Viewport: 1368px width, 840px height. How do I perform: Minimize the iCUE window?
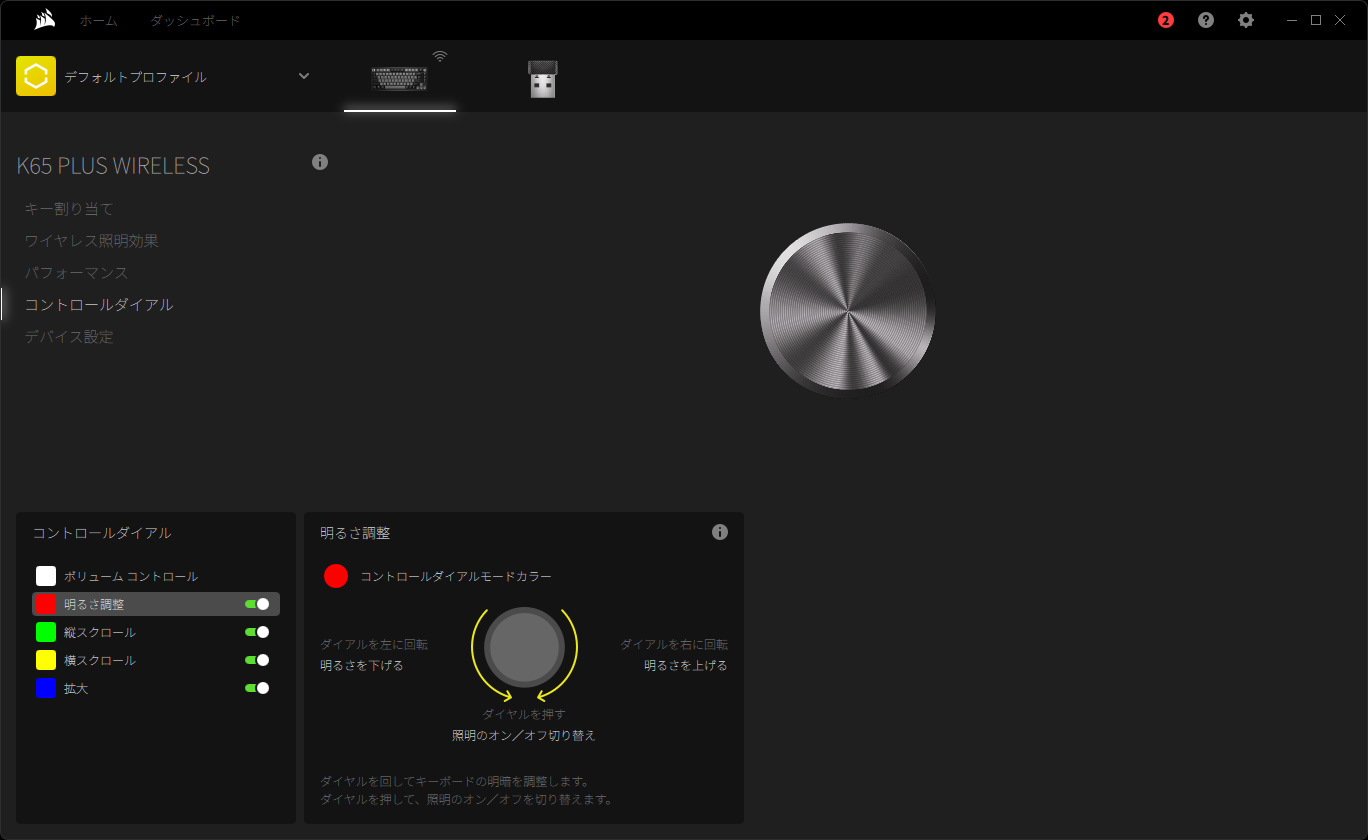pyautogui.click(x=1292, y=20)
